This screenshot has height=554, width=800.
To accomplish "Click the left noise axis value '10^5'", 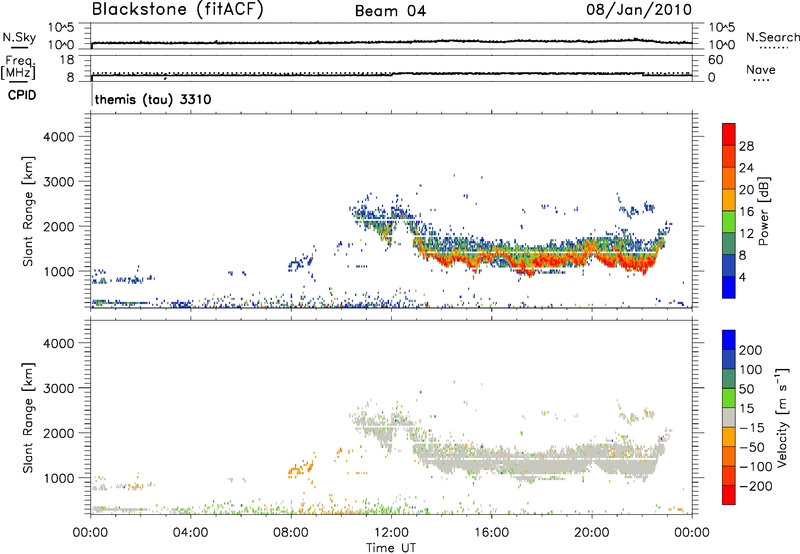I will pos(61,28).
